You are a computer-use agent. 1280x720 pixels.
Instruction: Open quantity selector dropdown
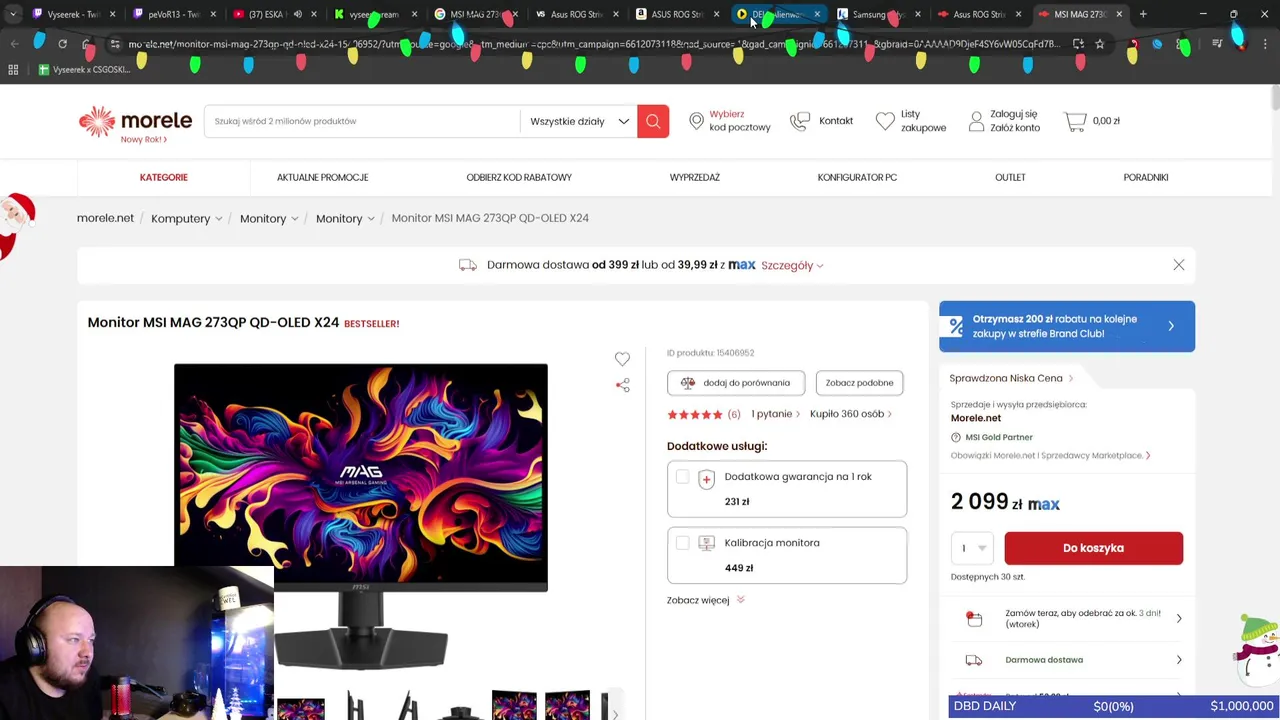[972, 548]
